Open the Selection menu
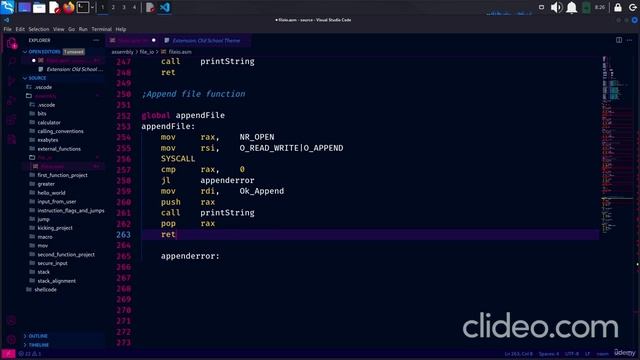The image size is (640, 360). [39, 29]
